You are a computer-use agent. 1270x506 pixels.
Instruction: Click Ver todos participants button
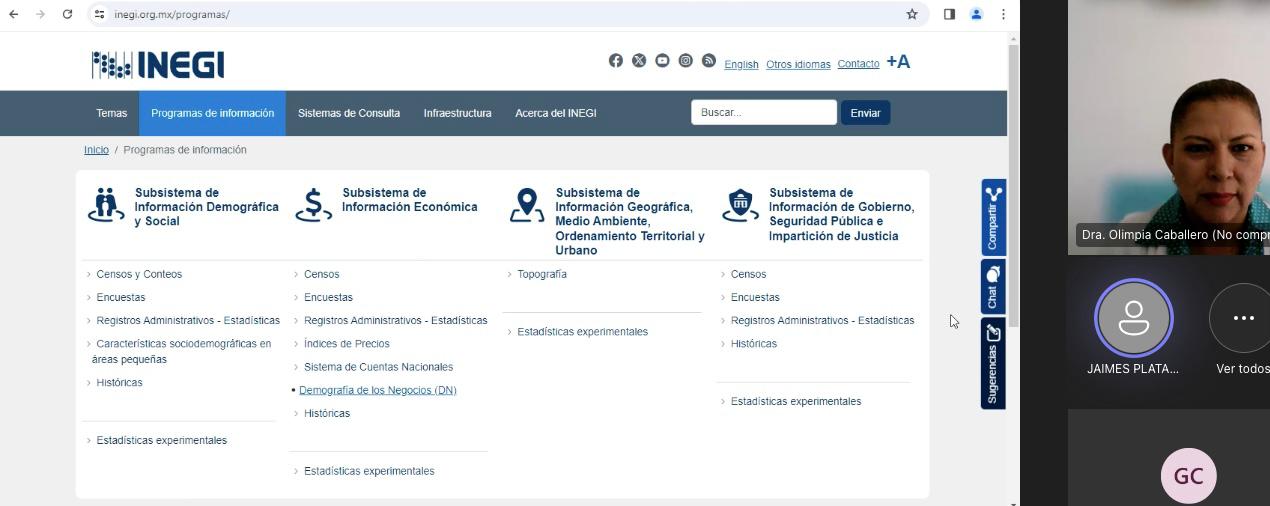[1243, 318]
